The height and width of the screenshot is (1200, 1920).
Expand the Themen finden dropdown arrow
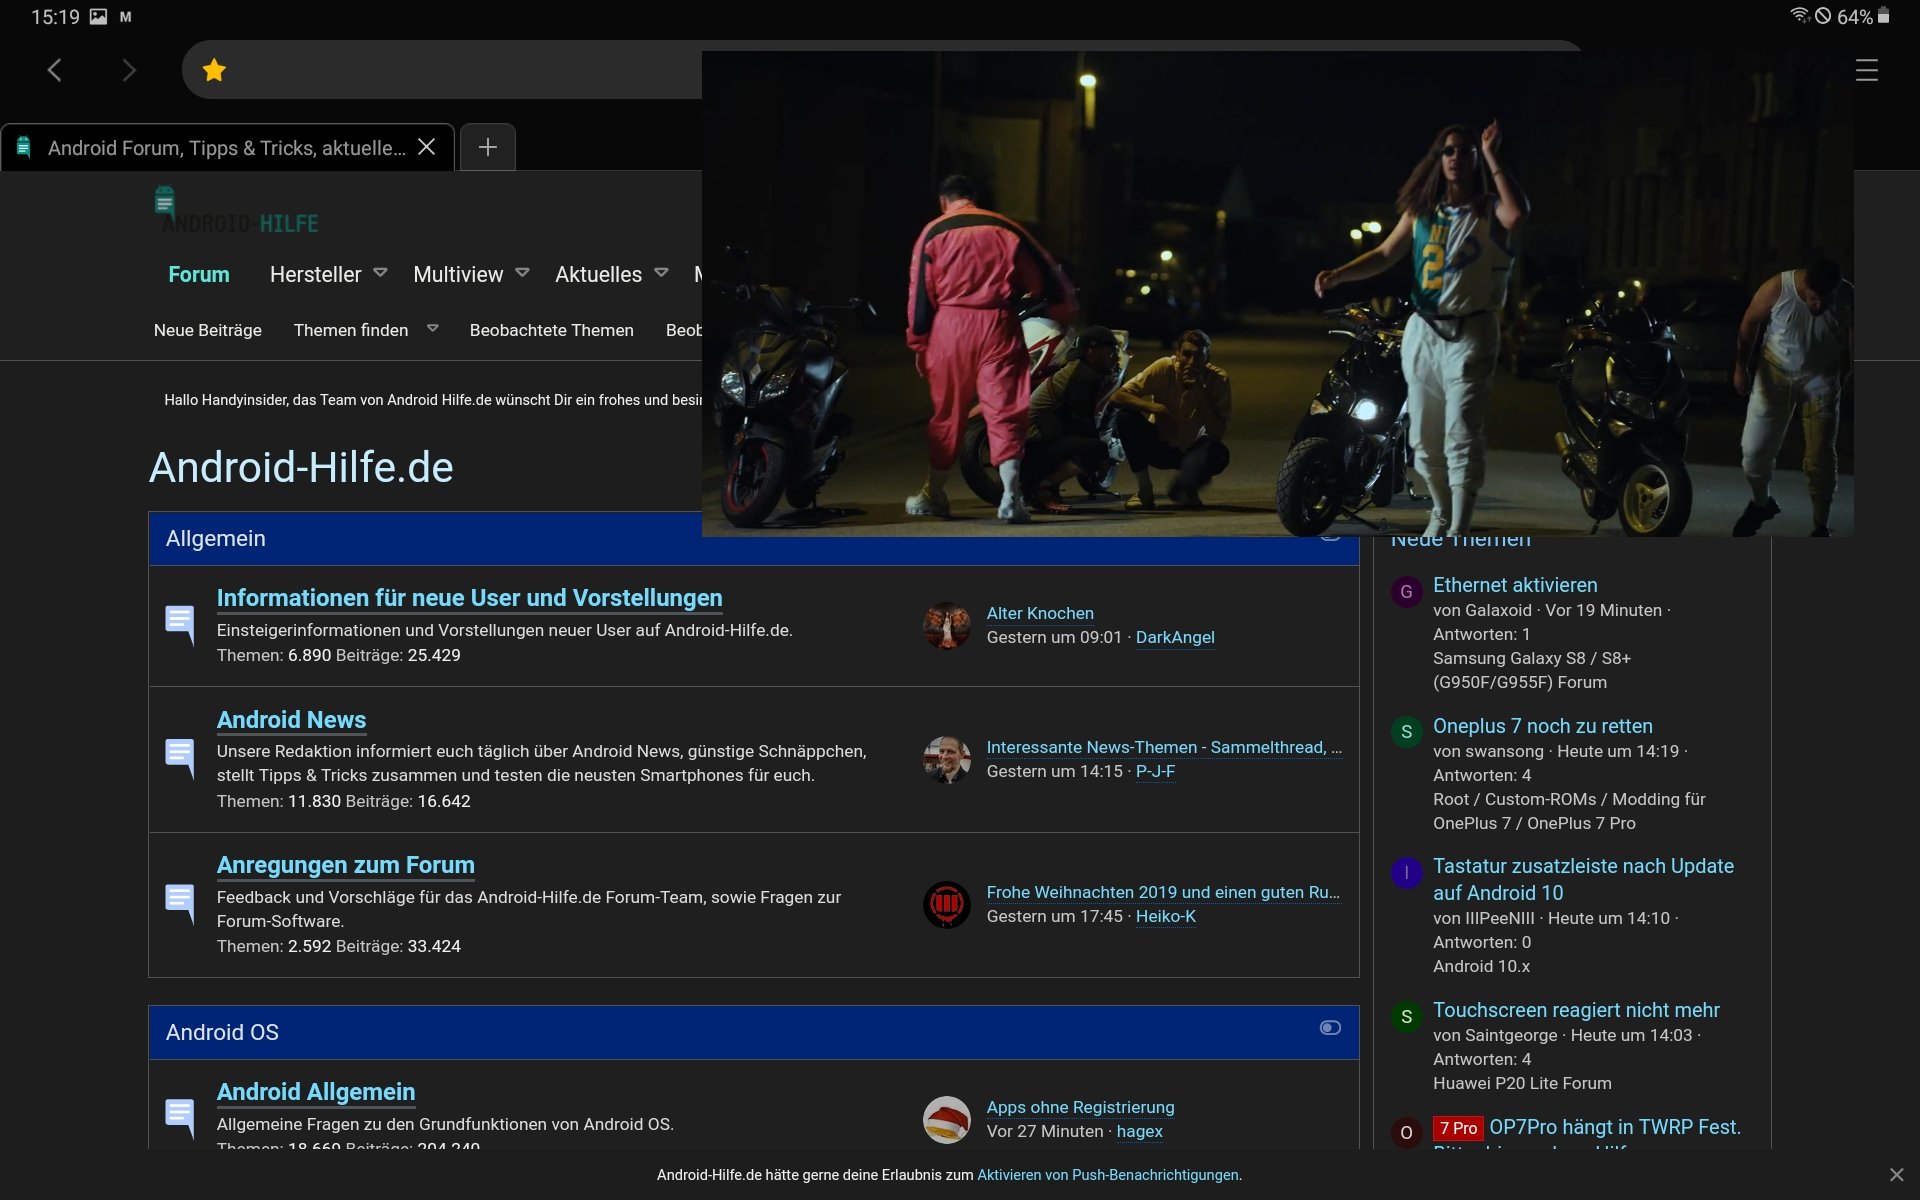[432, 328]
